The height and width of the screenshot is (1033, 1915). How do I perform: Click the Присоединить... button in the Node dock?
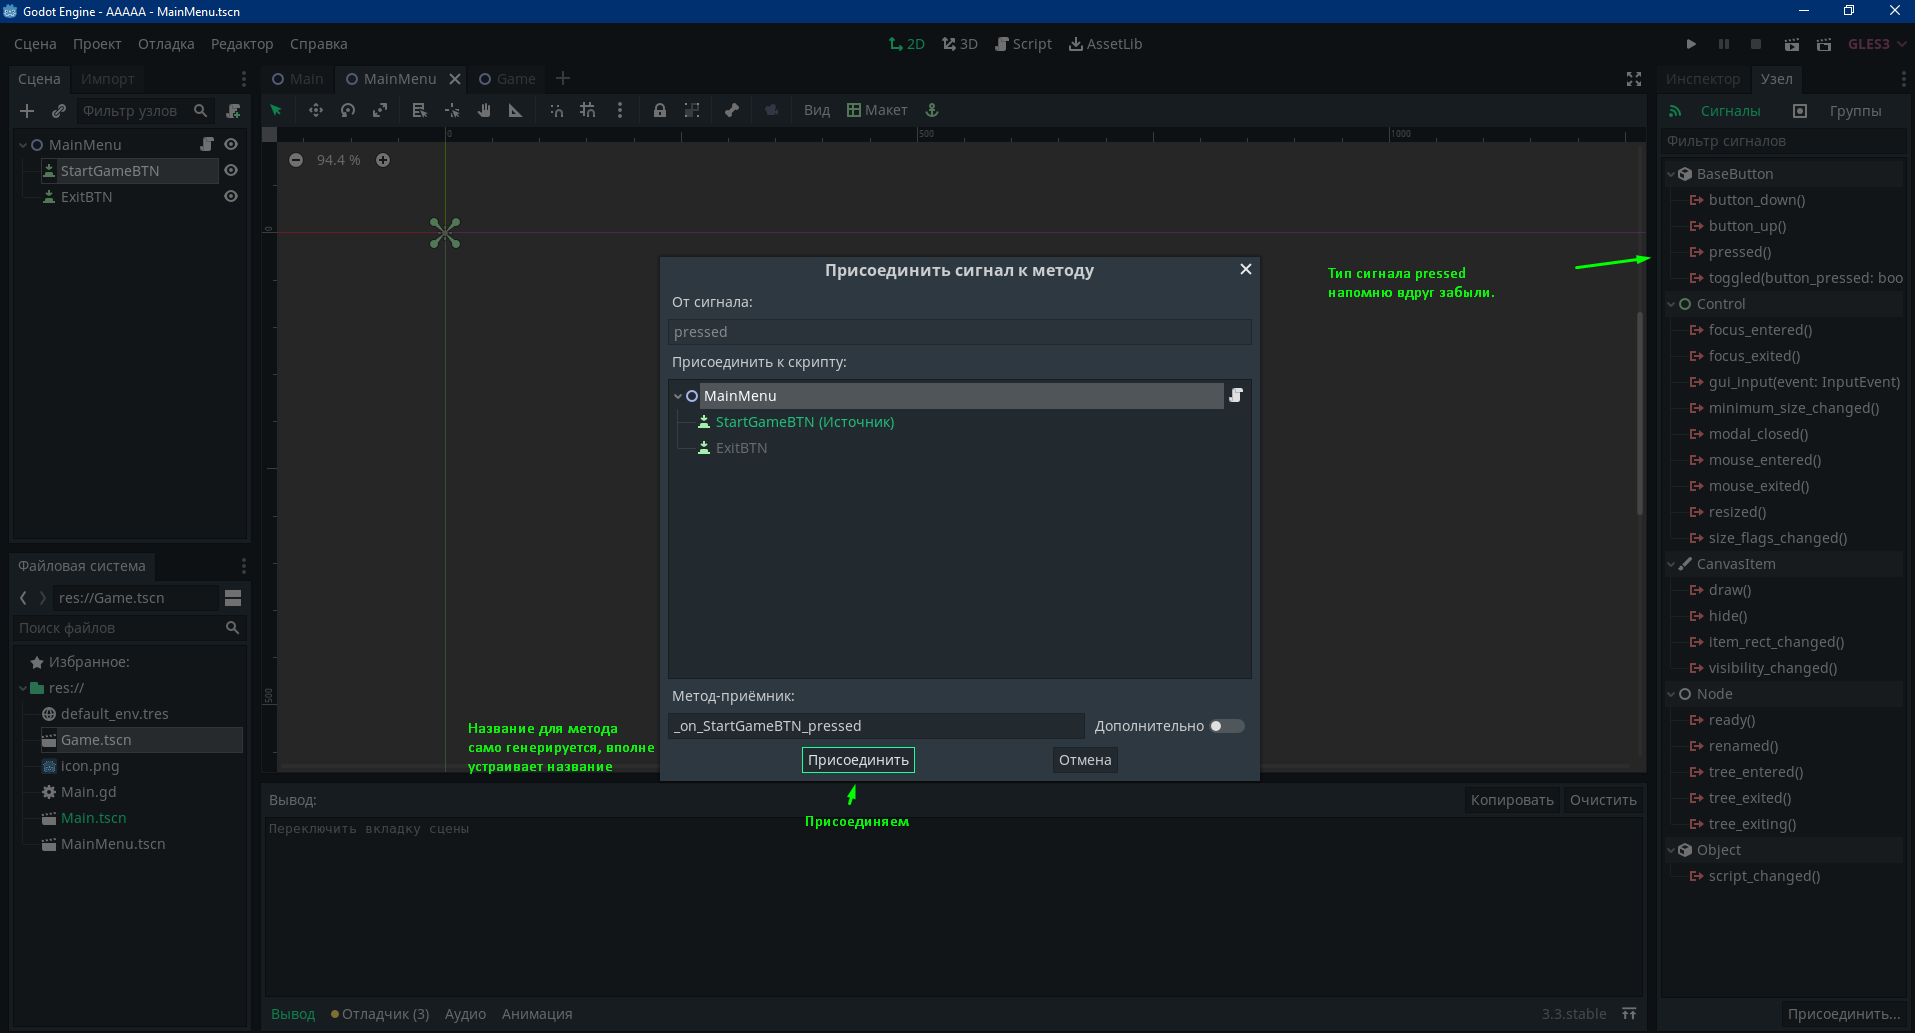[x=1844, y=1014]
